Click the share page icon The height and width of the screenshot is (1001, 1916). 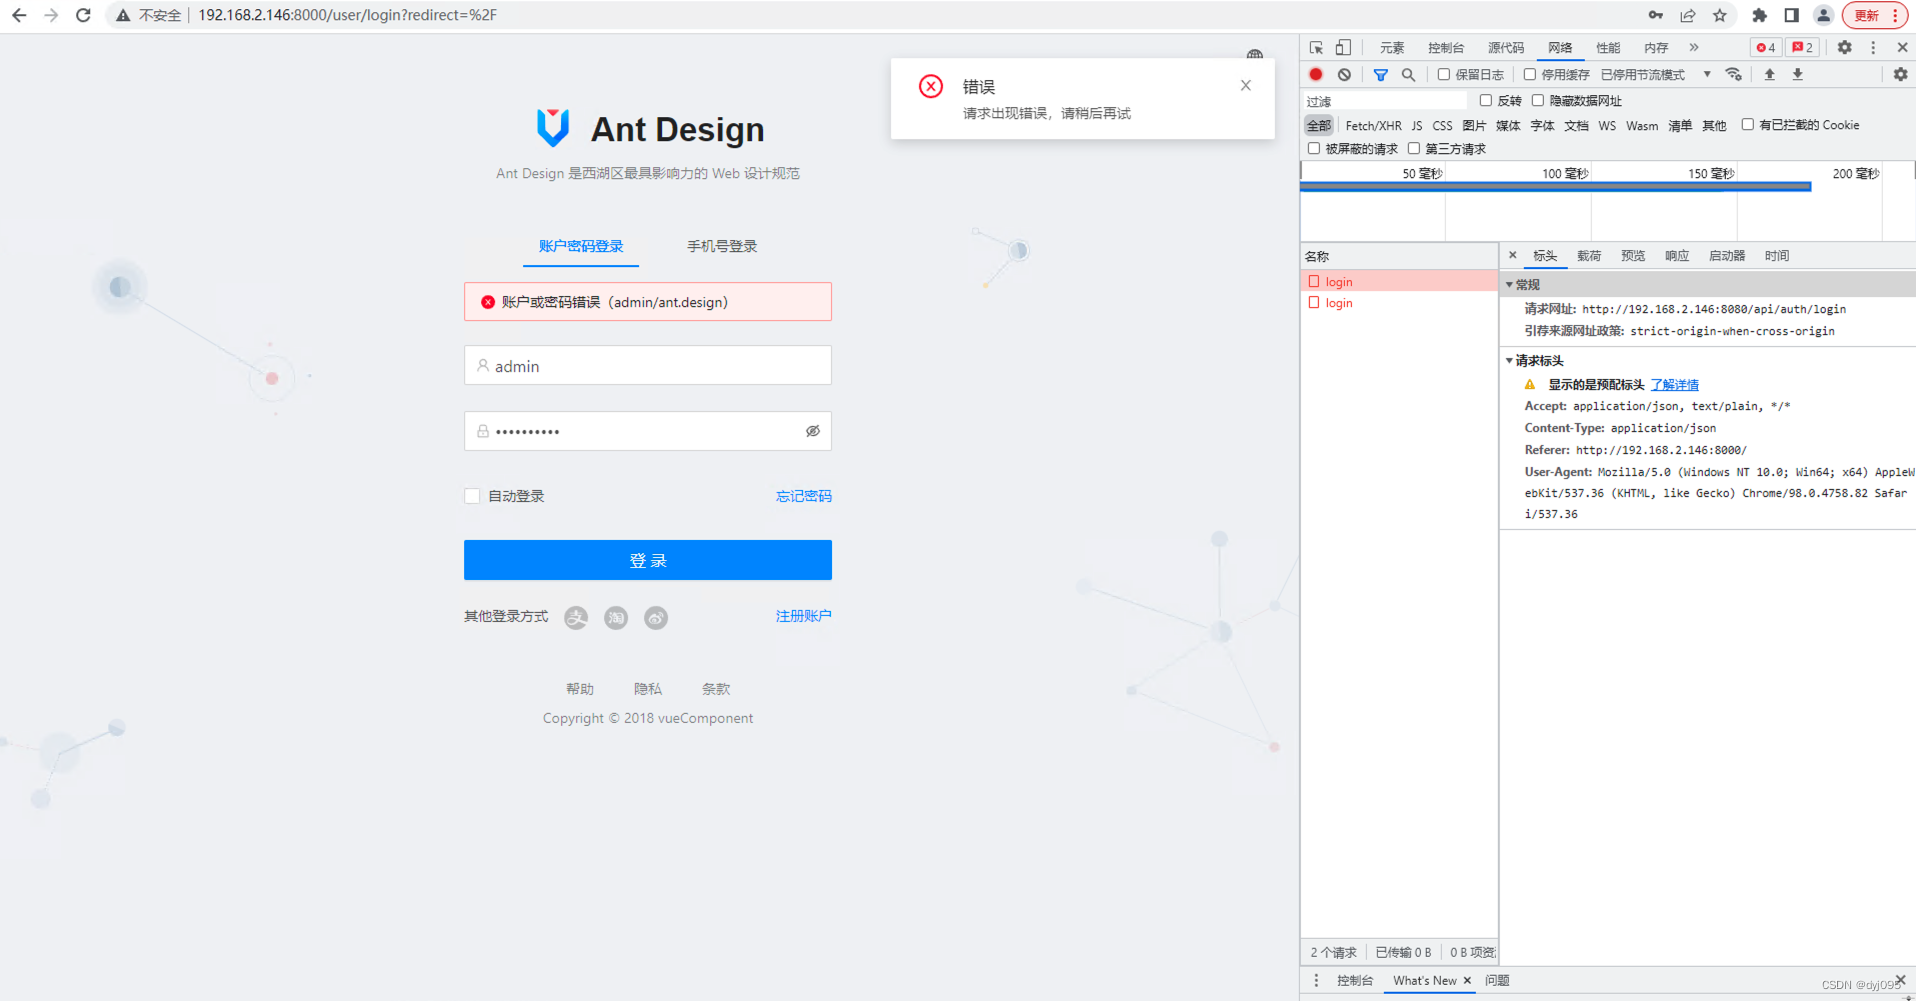pyautogui.click(x=1688, y=15)
